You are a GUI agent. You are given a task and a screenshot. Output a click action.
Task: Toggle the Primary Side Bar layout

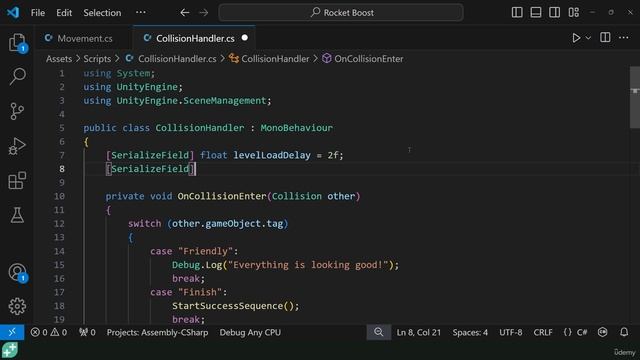click(x=517, y=12)
